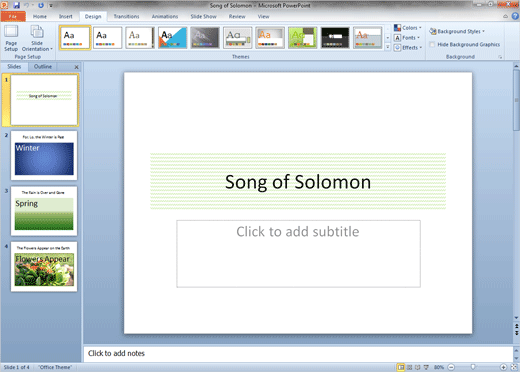The height and width of the screenshot is (372, 520).
Task: Expand the Themes gallery More arrow
Action: 388,48
